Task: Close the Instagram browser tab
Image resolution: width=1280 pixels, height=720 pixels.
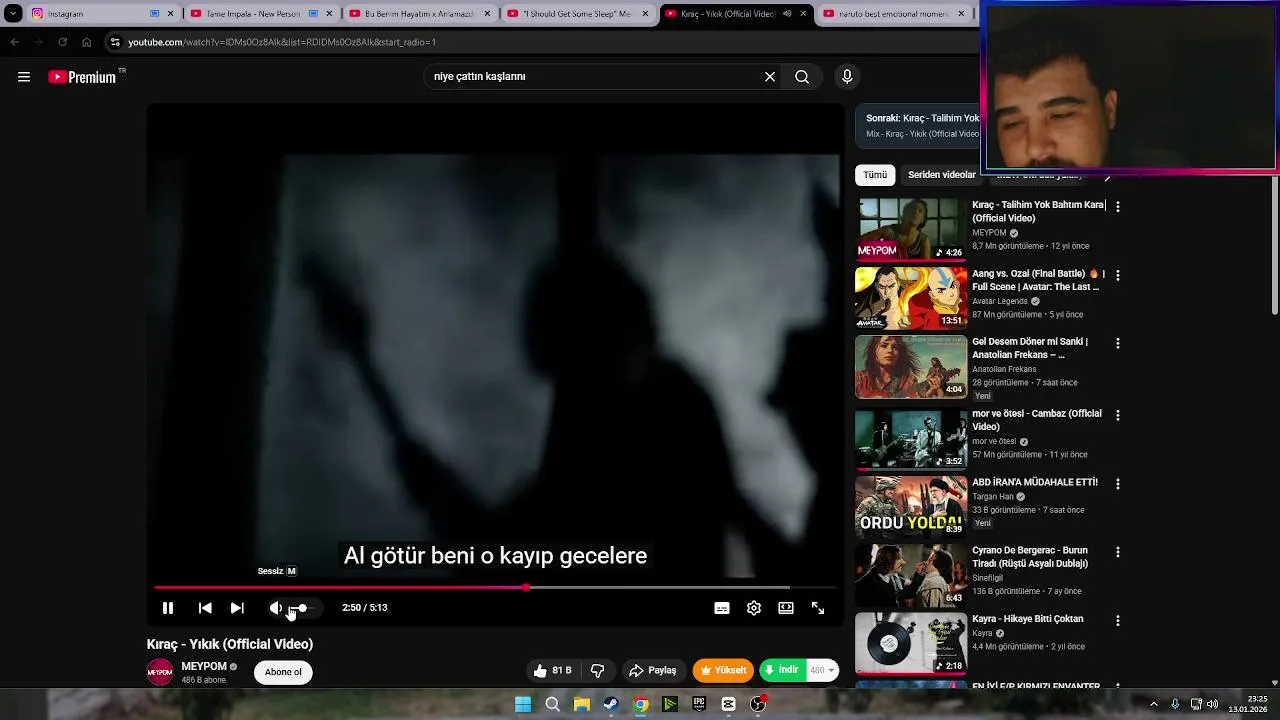Action: coord(170,14)
